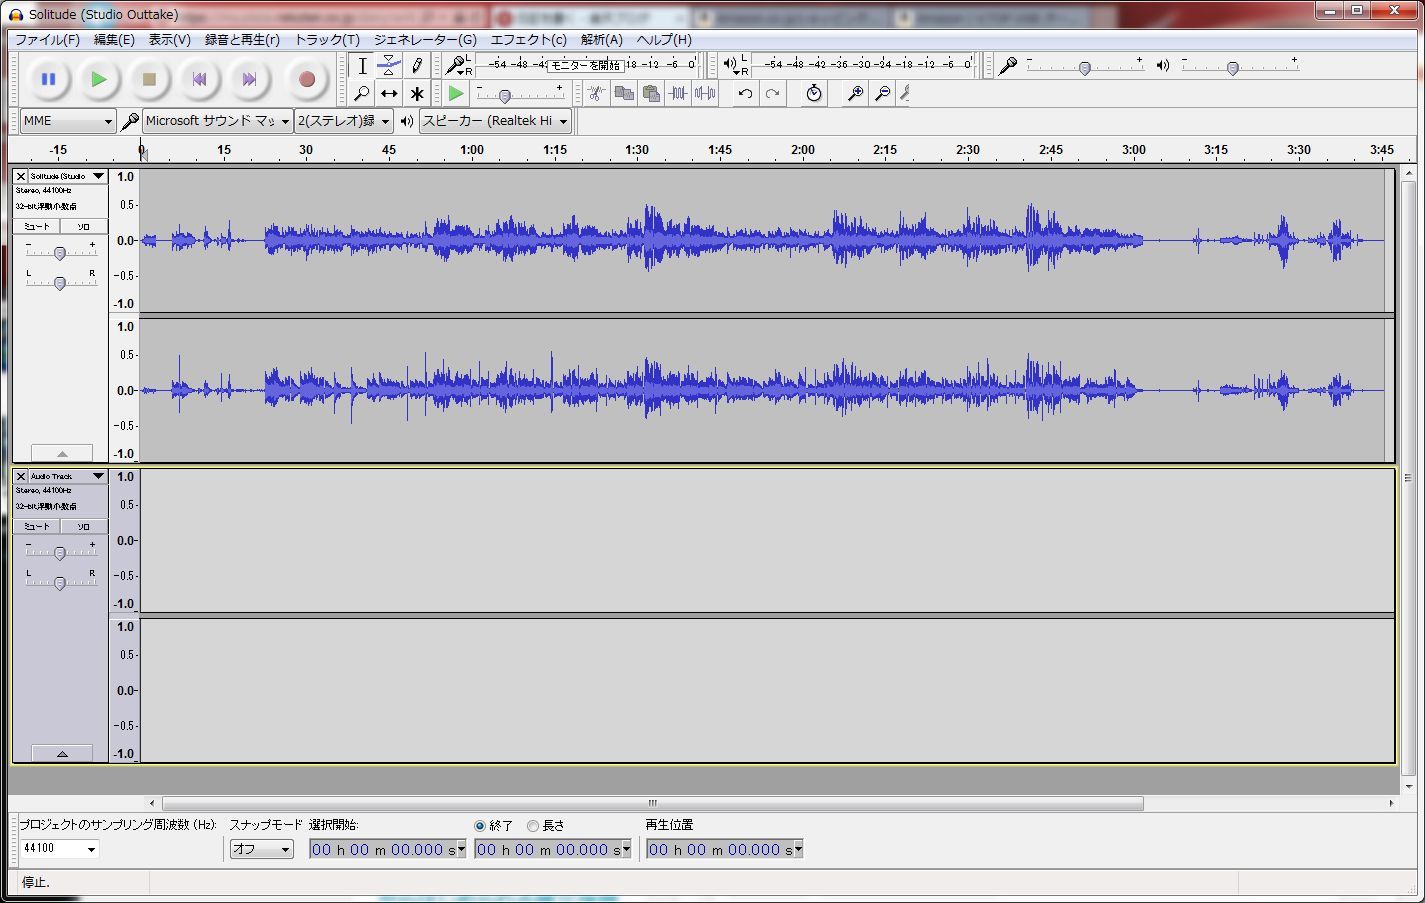Click the Paste icon in the edit toolbar
The width and height of the screenshot is (1425, 903).
(x=651, y=94)
